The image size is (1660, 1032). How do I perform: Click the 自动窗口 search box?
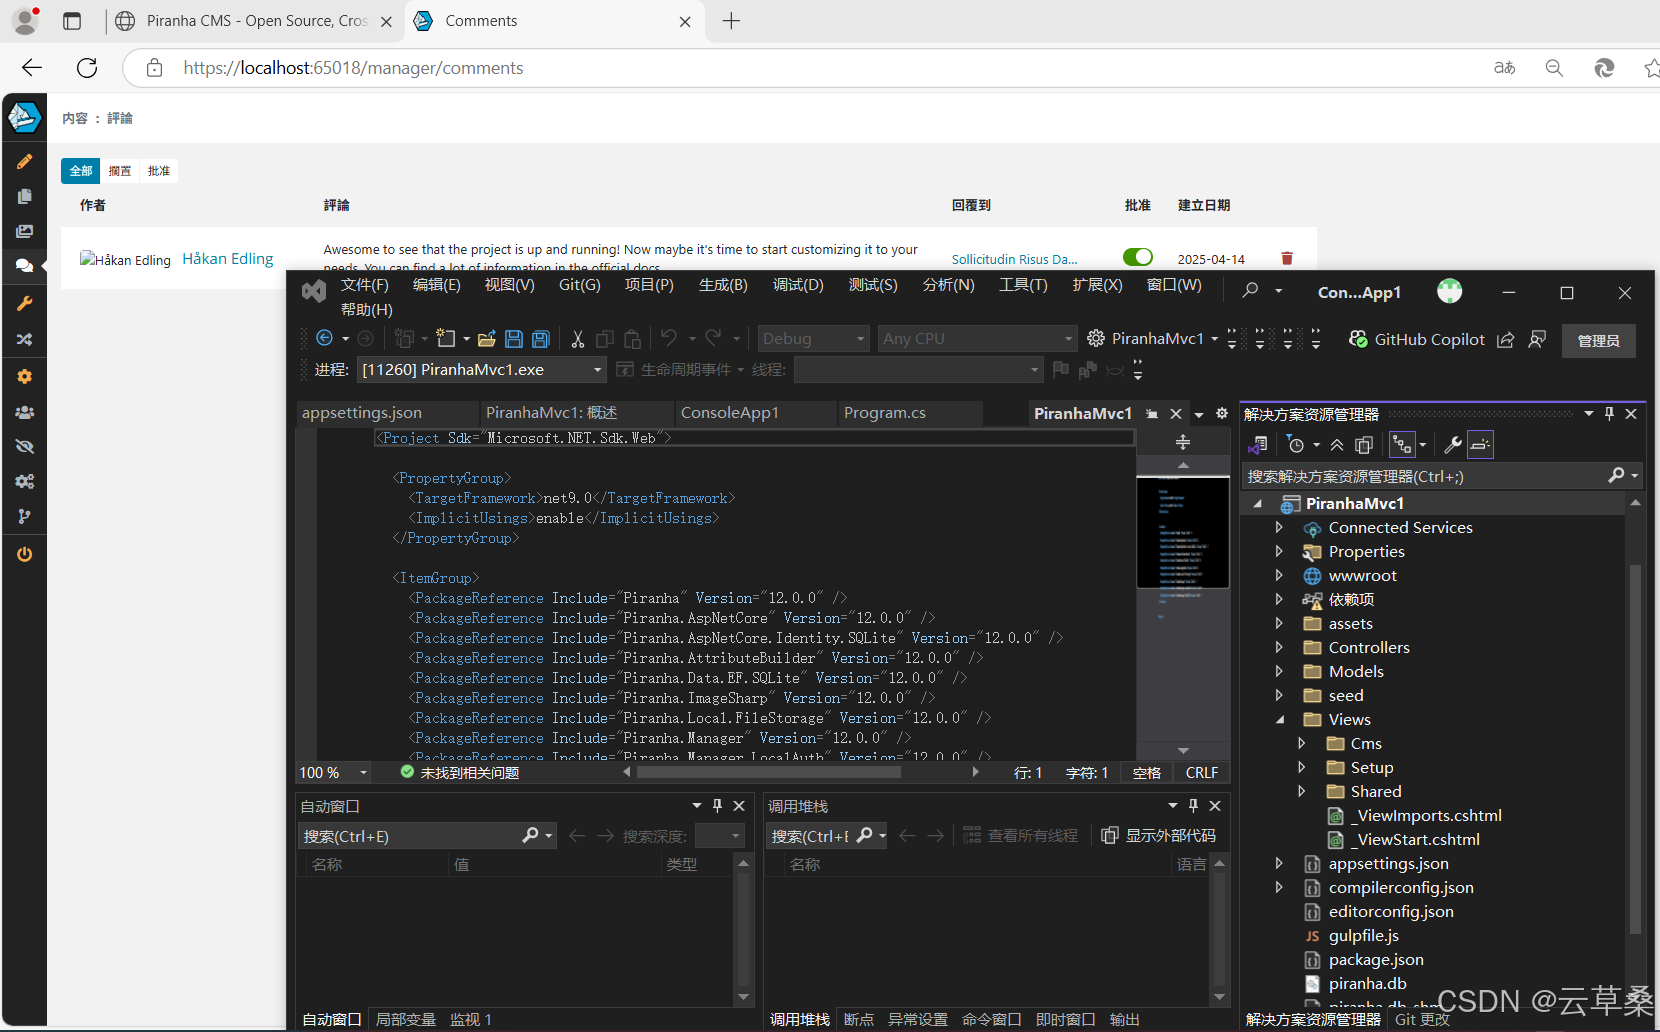click(410, 836)
